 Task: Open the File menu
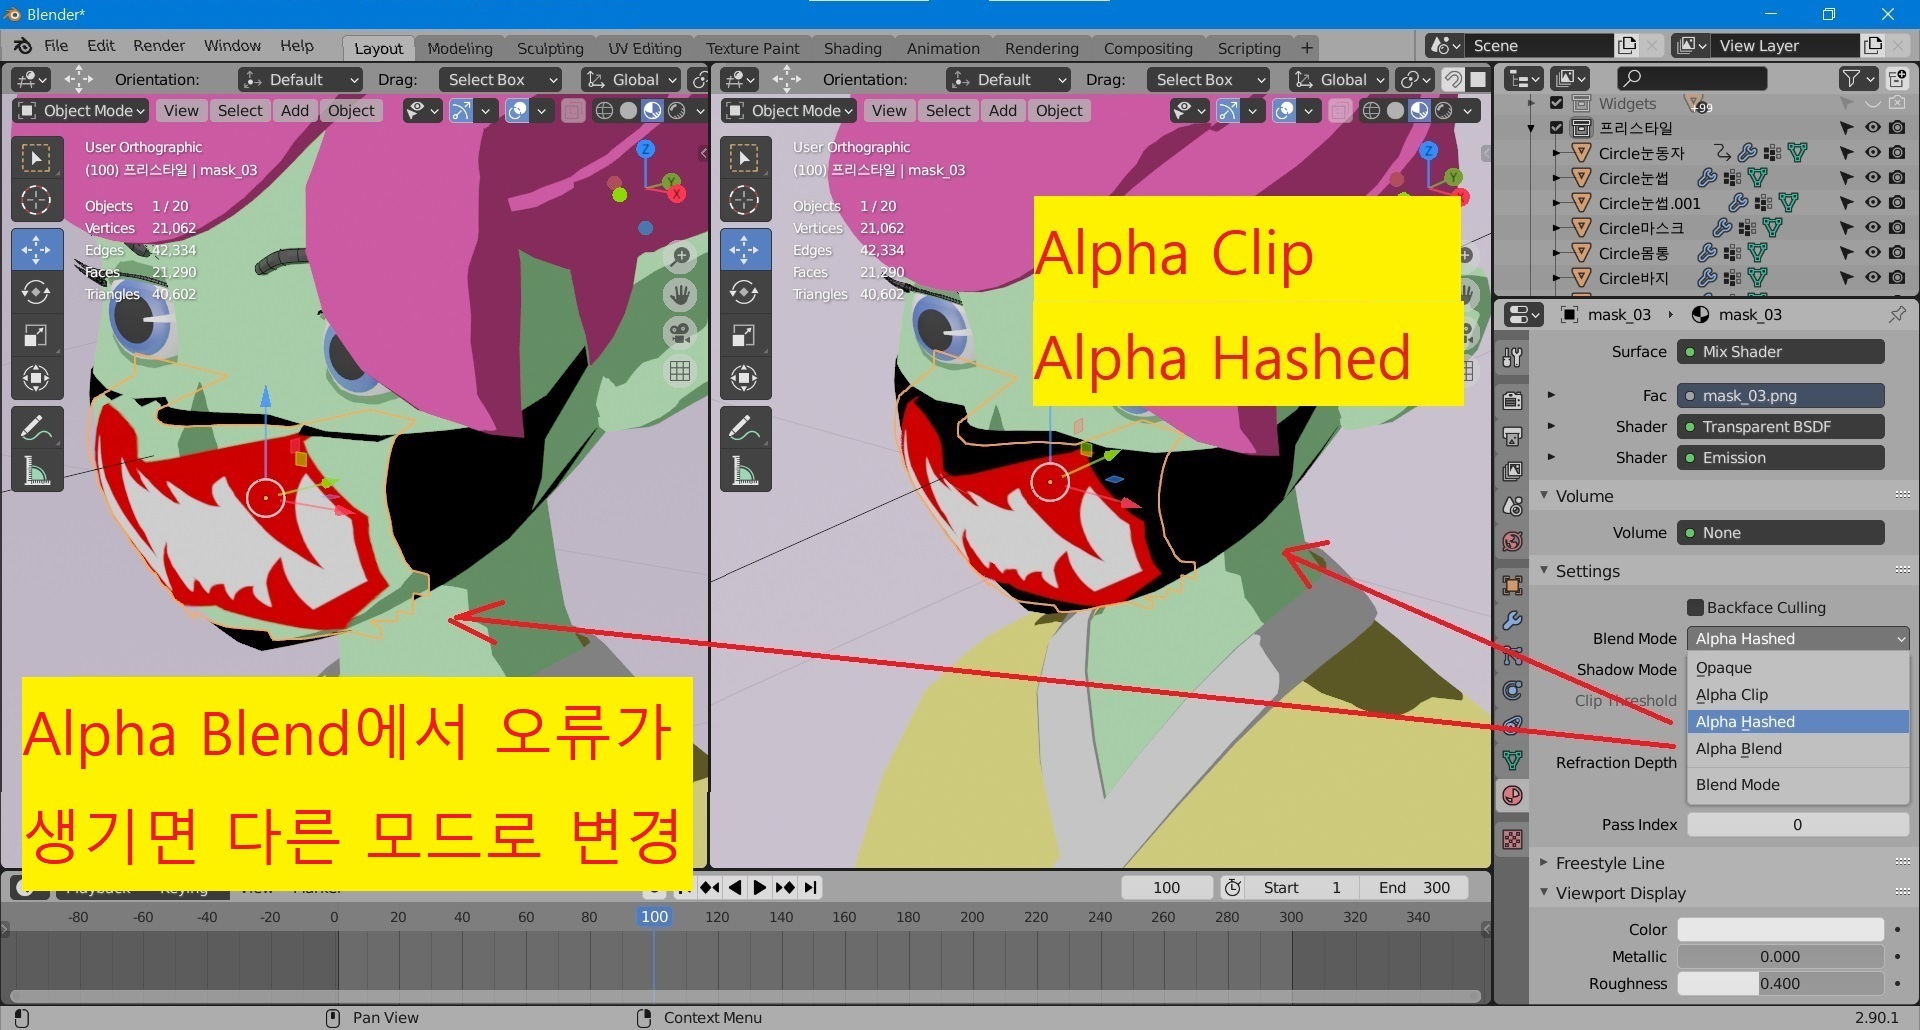click(x=56, y=46)
